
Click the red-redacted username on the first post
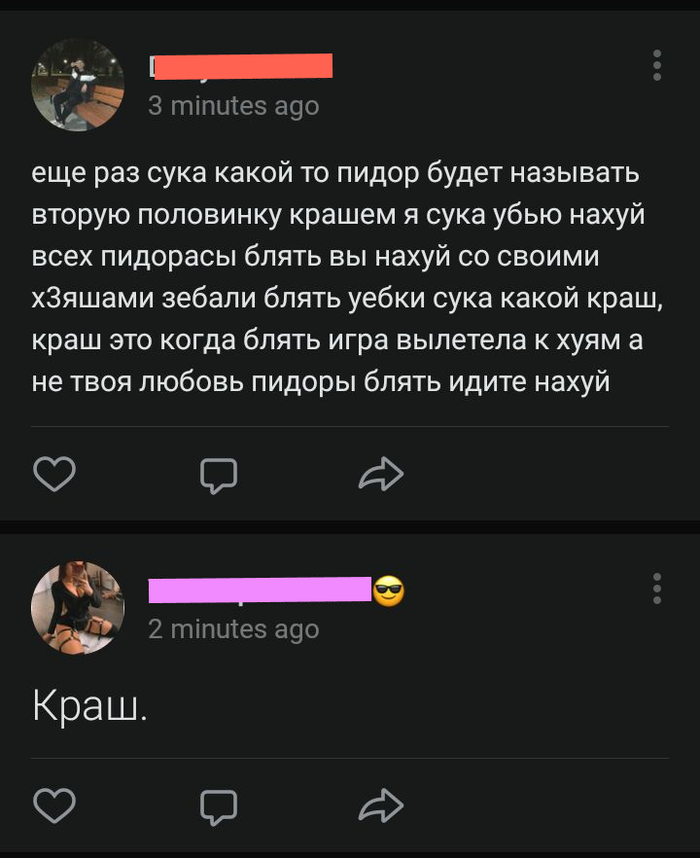click(x=240, y=66)
